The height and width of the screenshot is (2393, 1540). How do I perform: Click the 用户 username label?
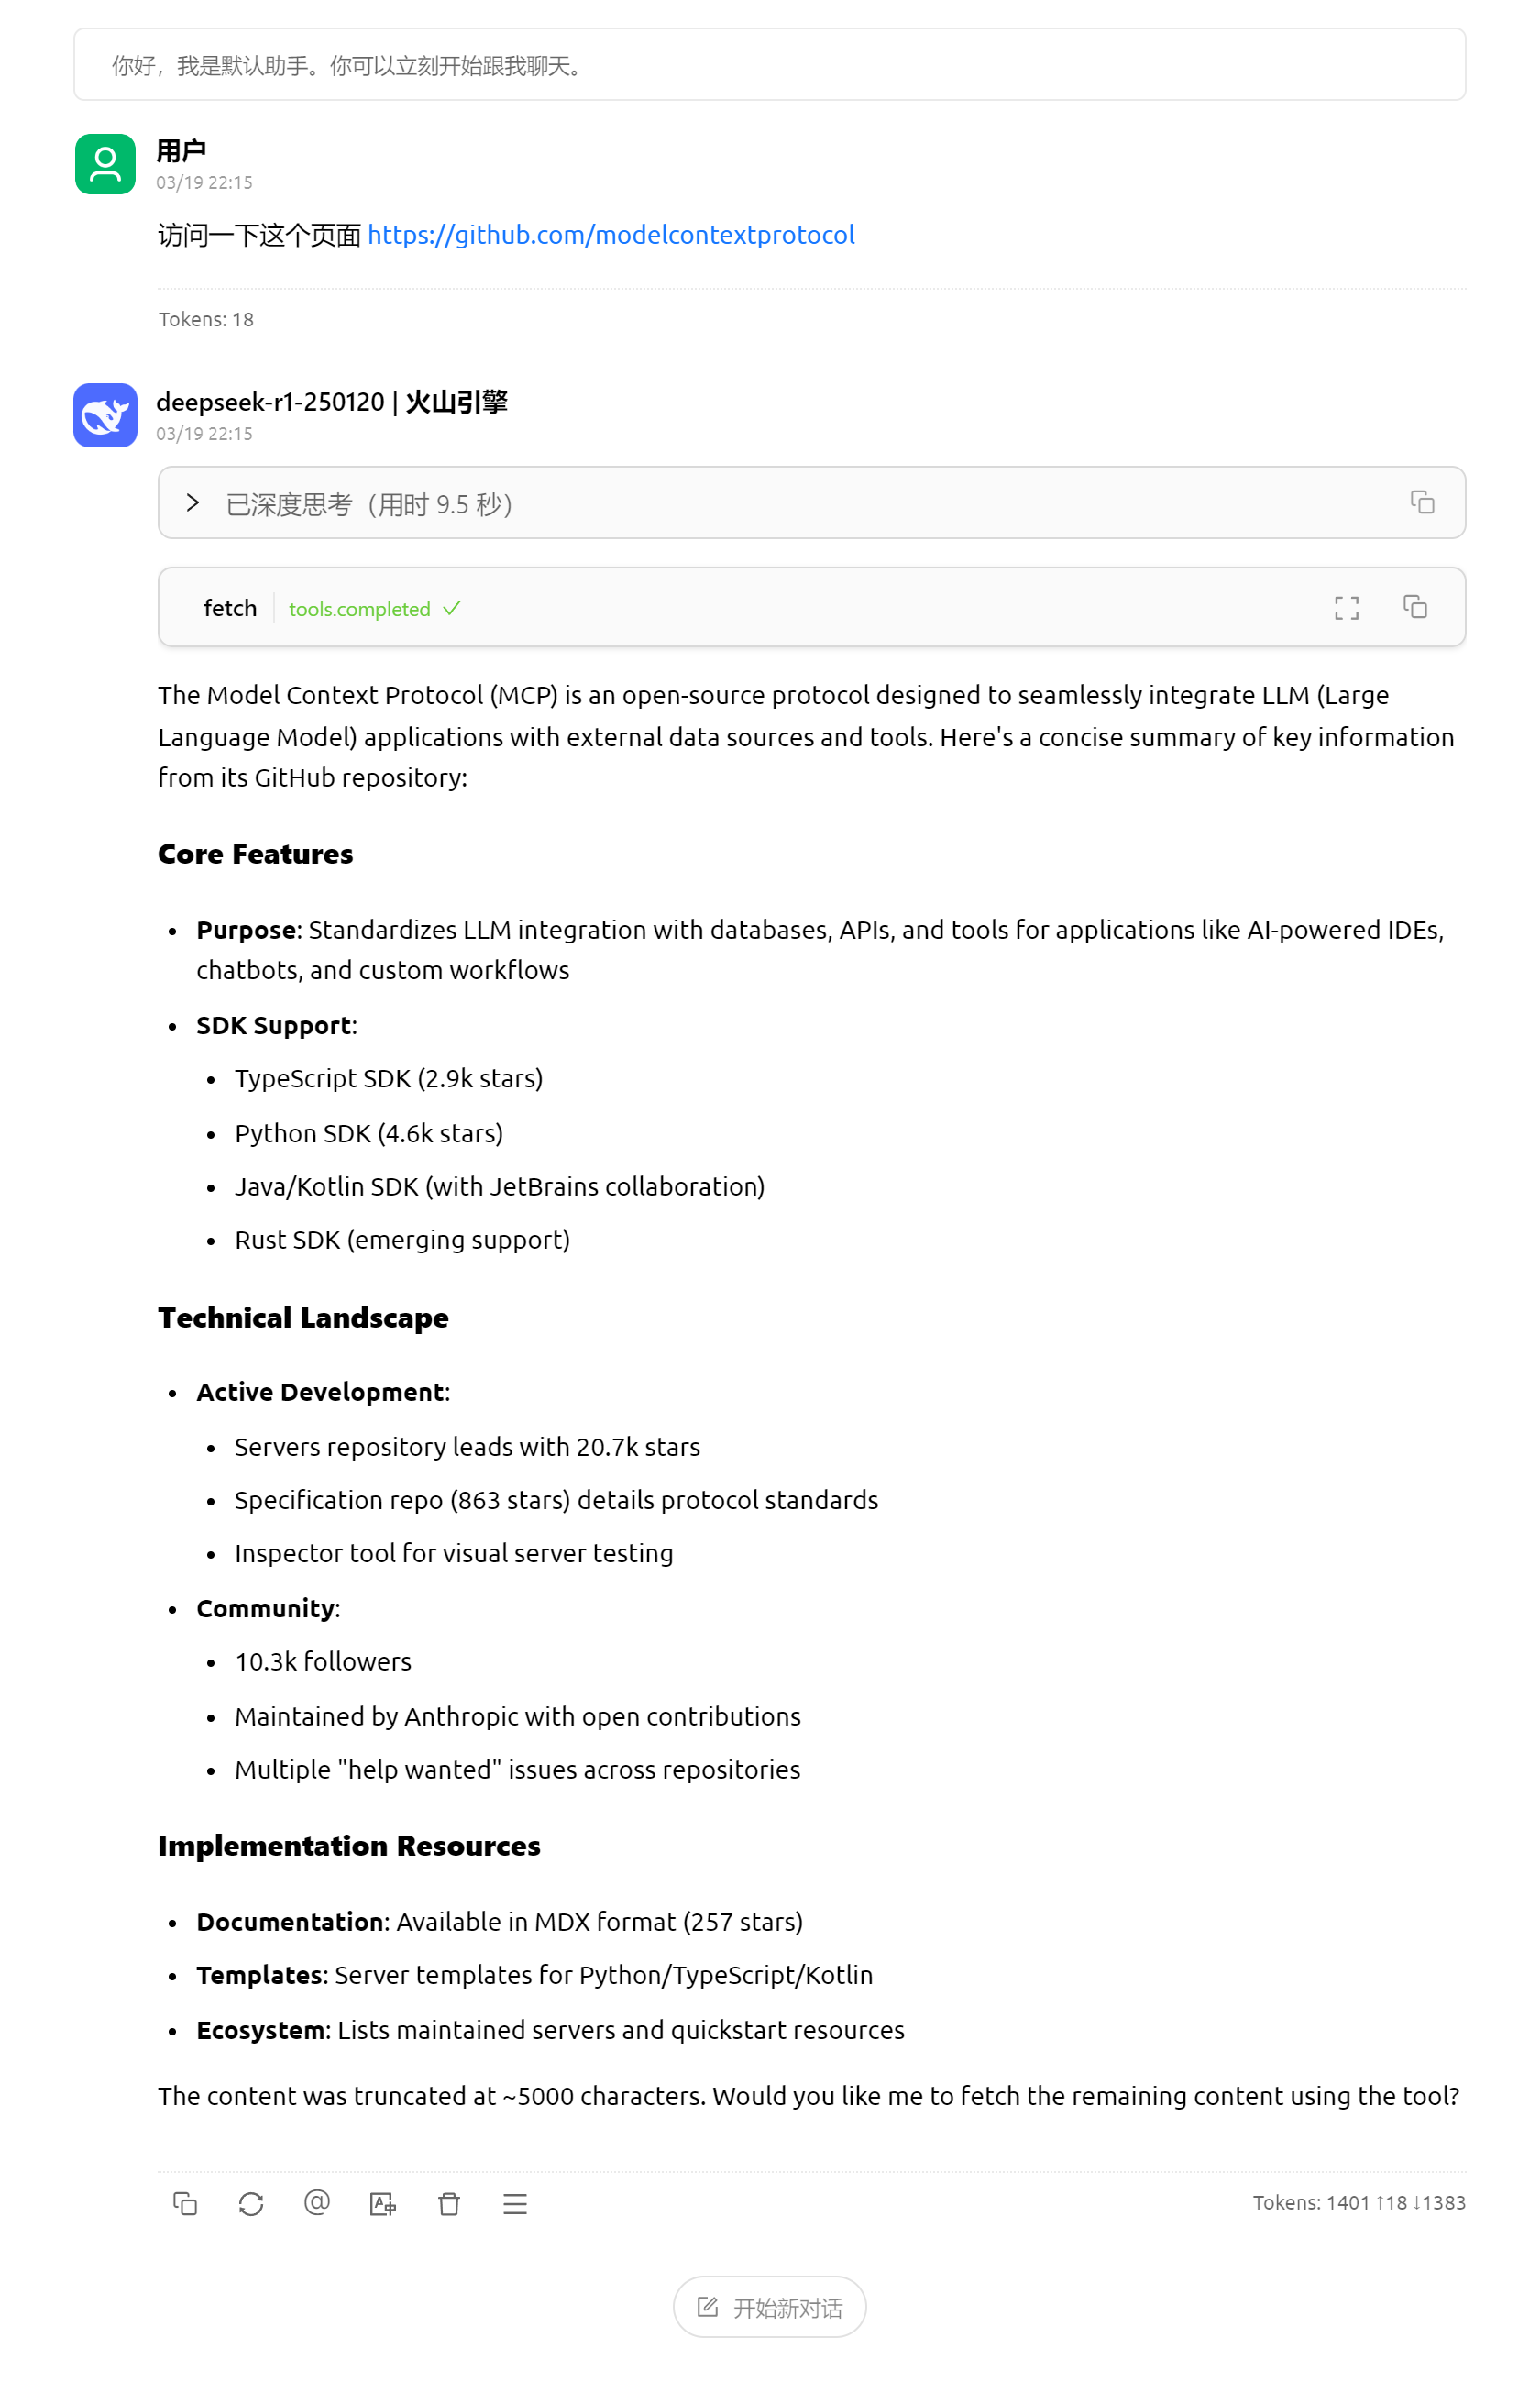[181, 151]
